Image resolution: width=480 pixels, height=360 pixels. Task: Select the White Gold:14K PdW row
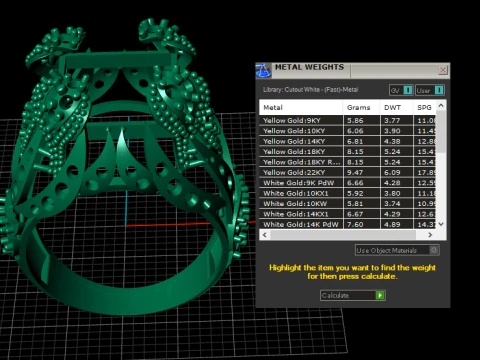click(347, 224)
